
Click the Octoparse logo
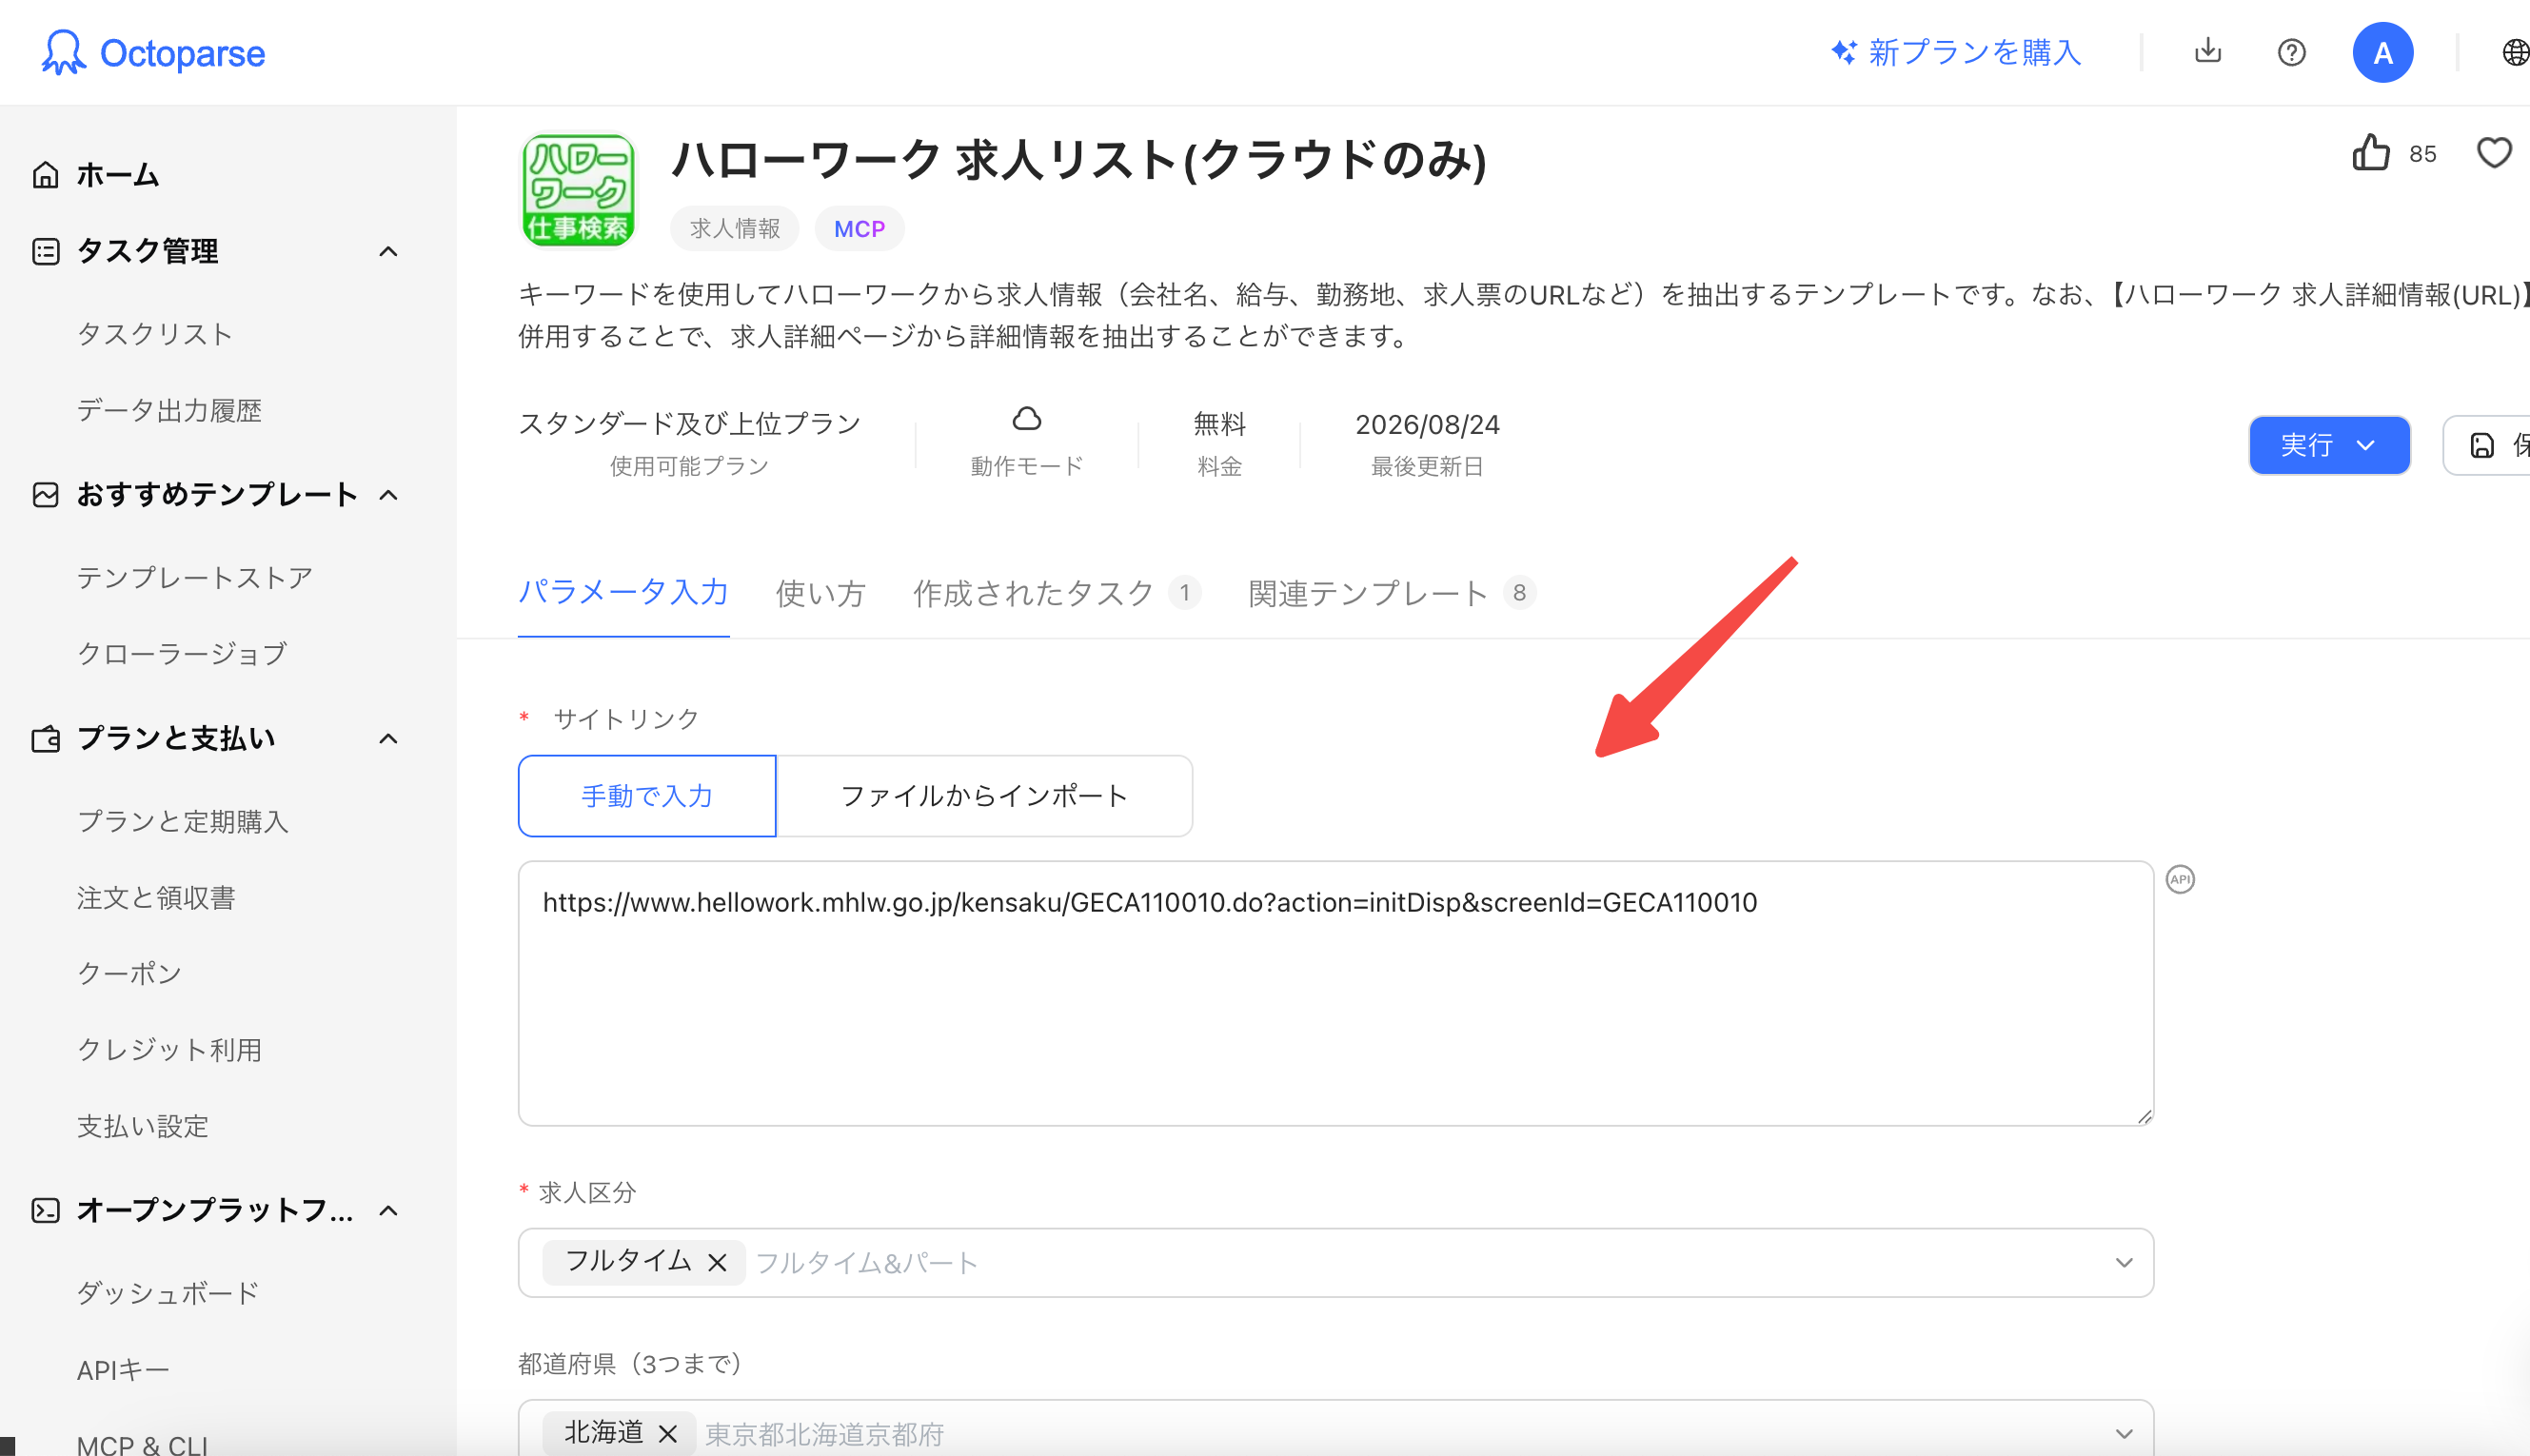(x=153, y=52)
